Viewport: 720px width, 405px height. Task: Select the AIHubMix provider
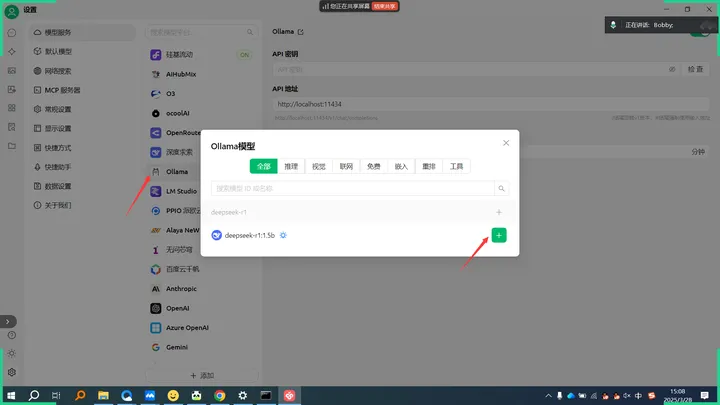point(202,74)
